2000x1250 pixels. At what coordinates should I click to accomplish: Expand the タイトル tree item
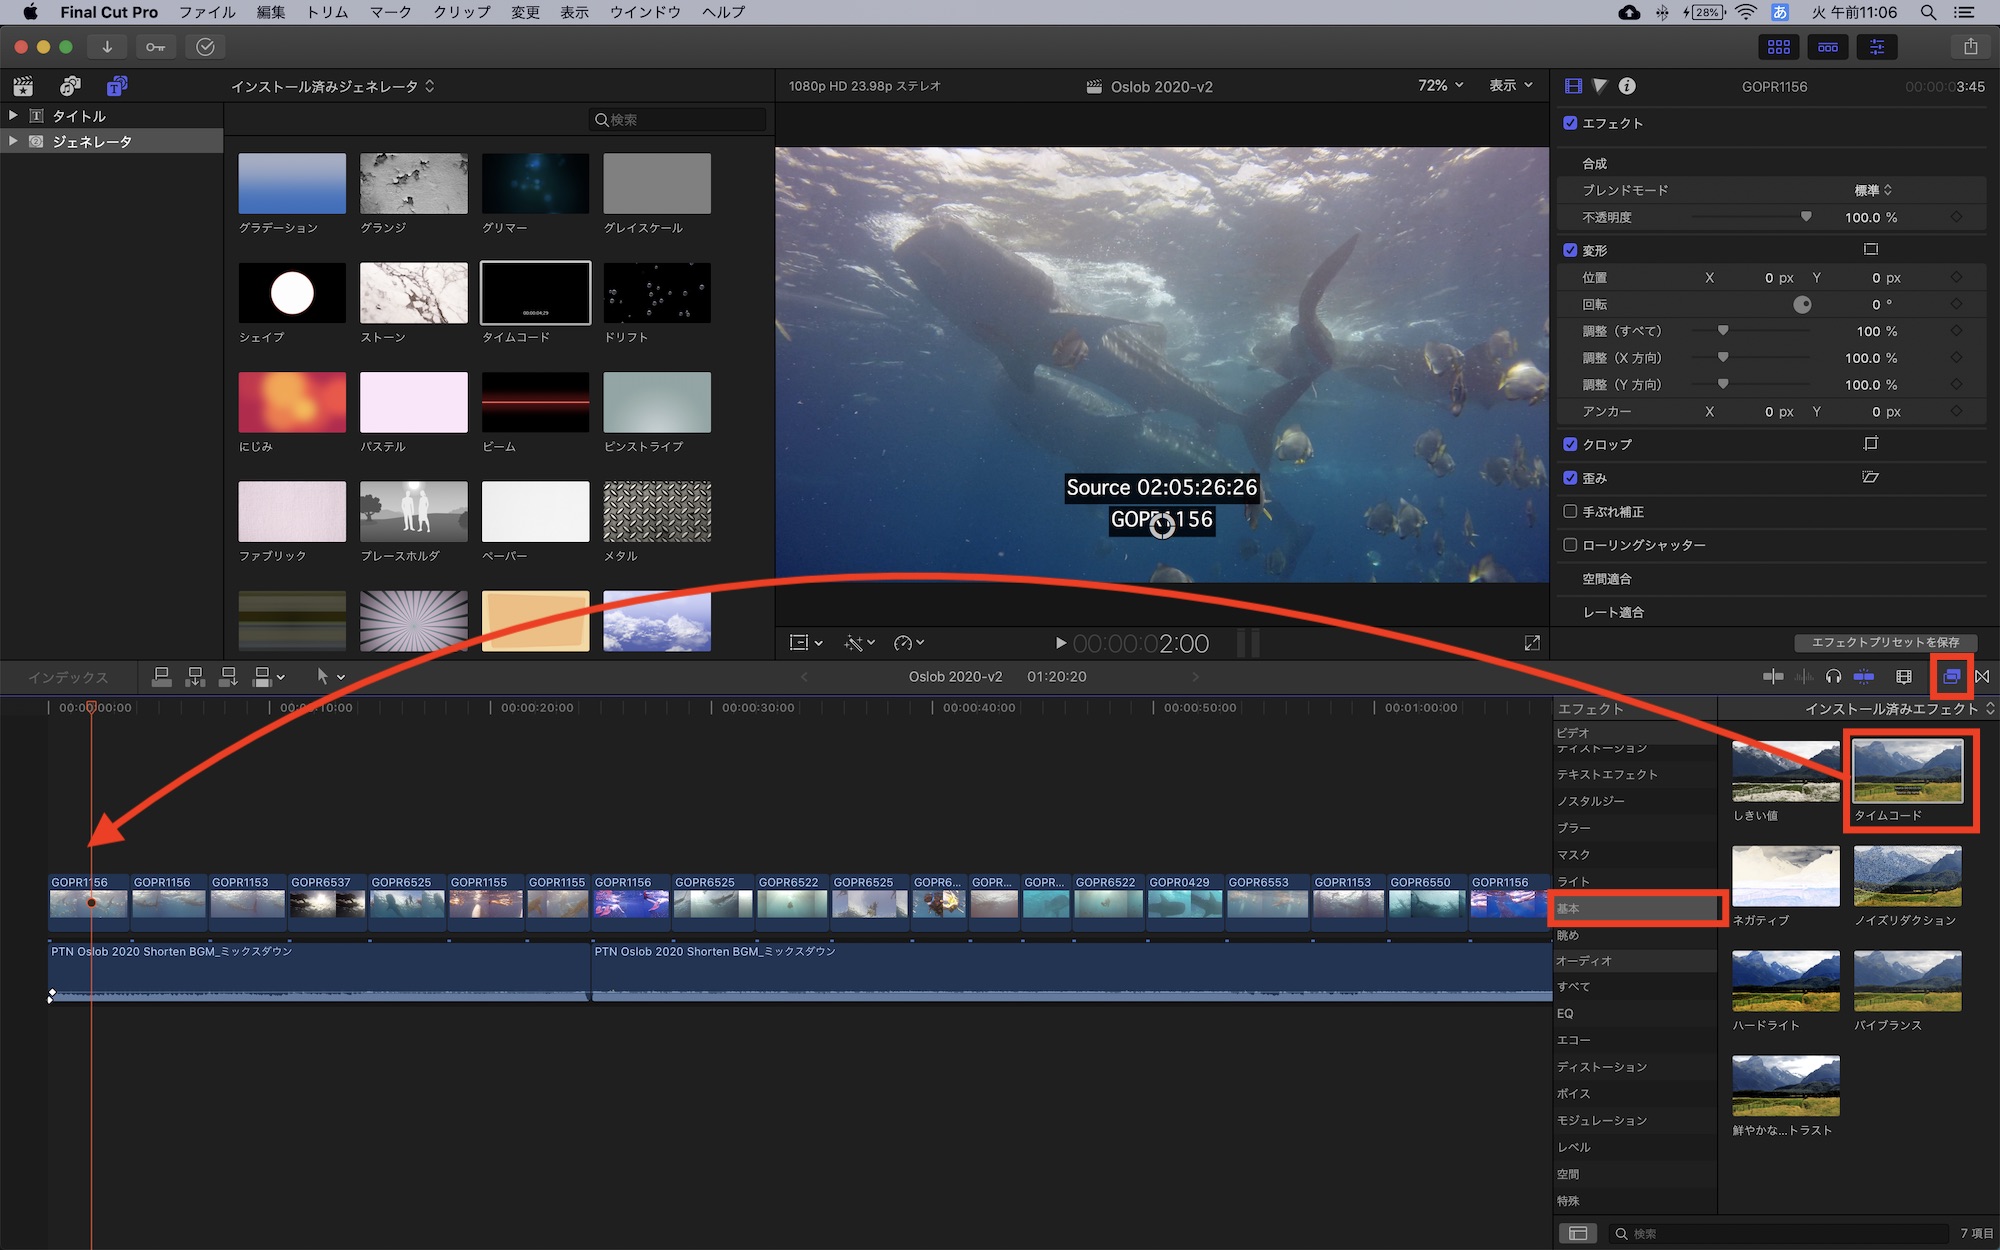(13, 116)
